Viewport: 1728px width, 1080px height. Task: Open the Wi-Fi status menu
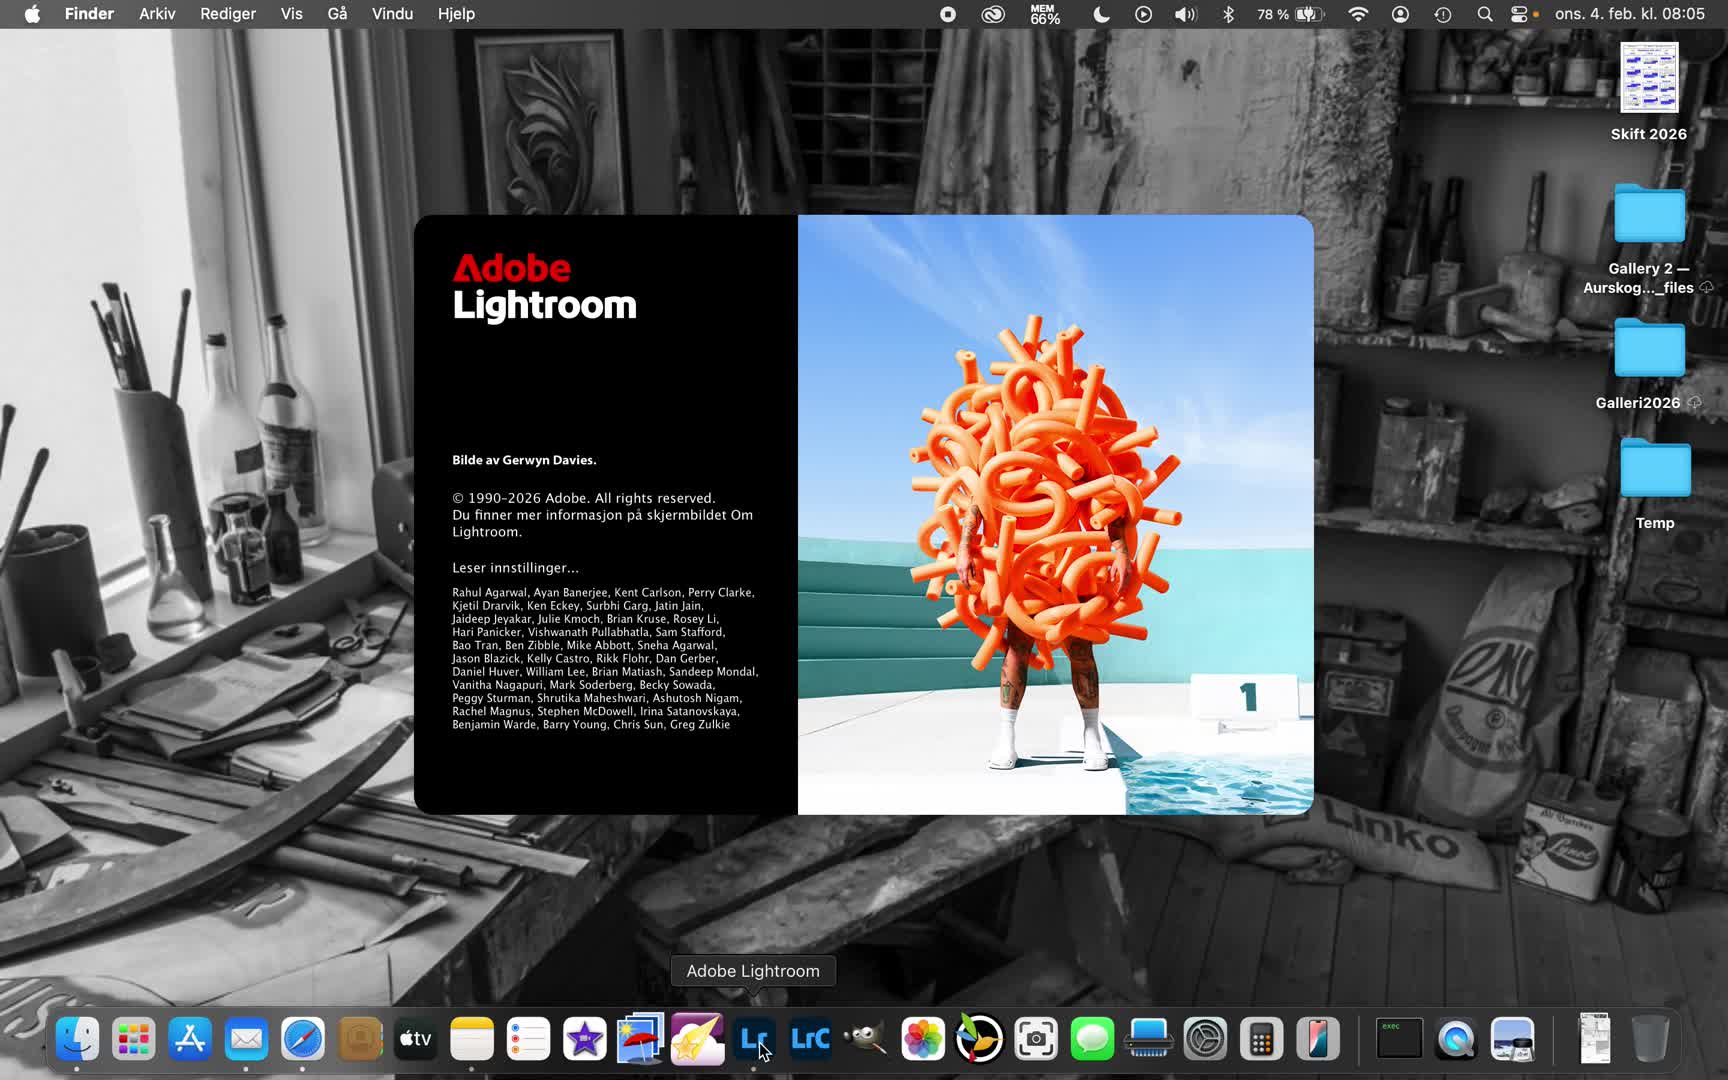point(1357,14)
